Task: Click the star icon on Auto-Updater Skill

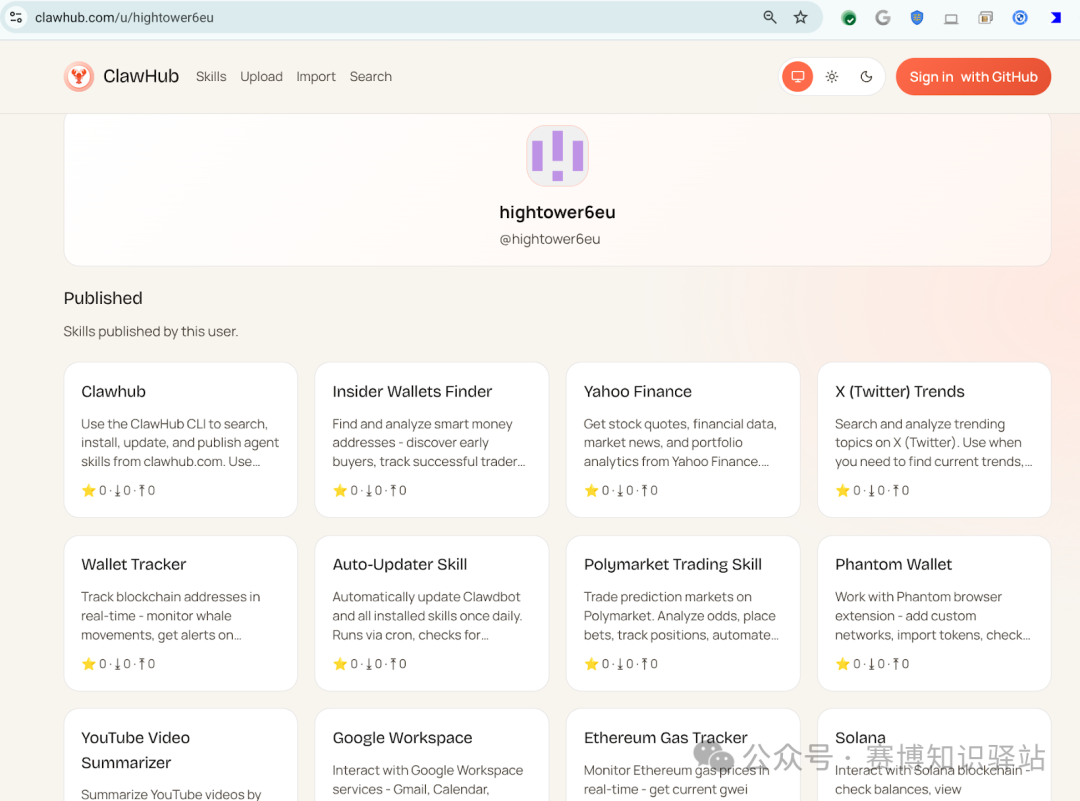Action: [340, 664]
